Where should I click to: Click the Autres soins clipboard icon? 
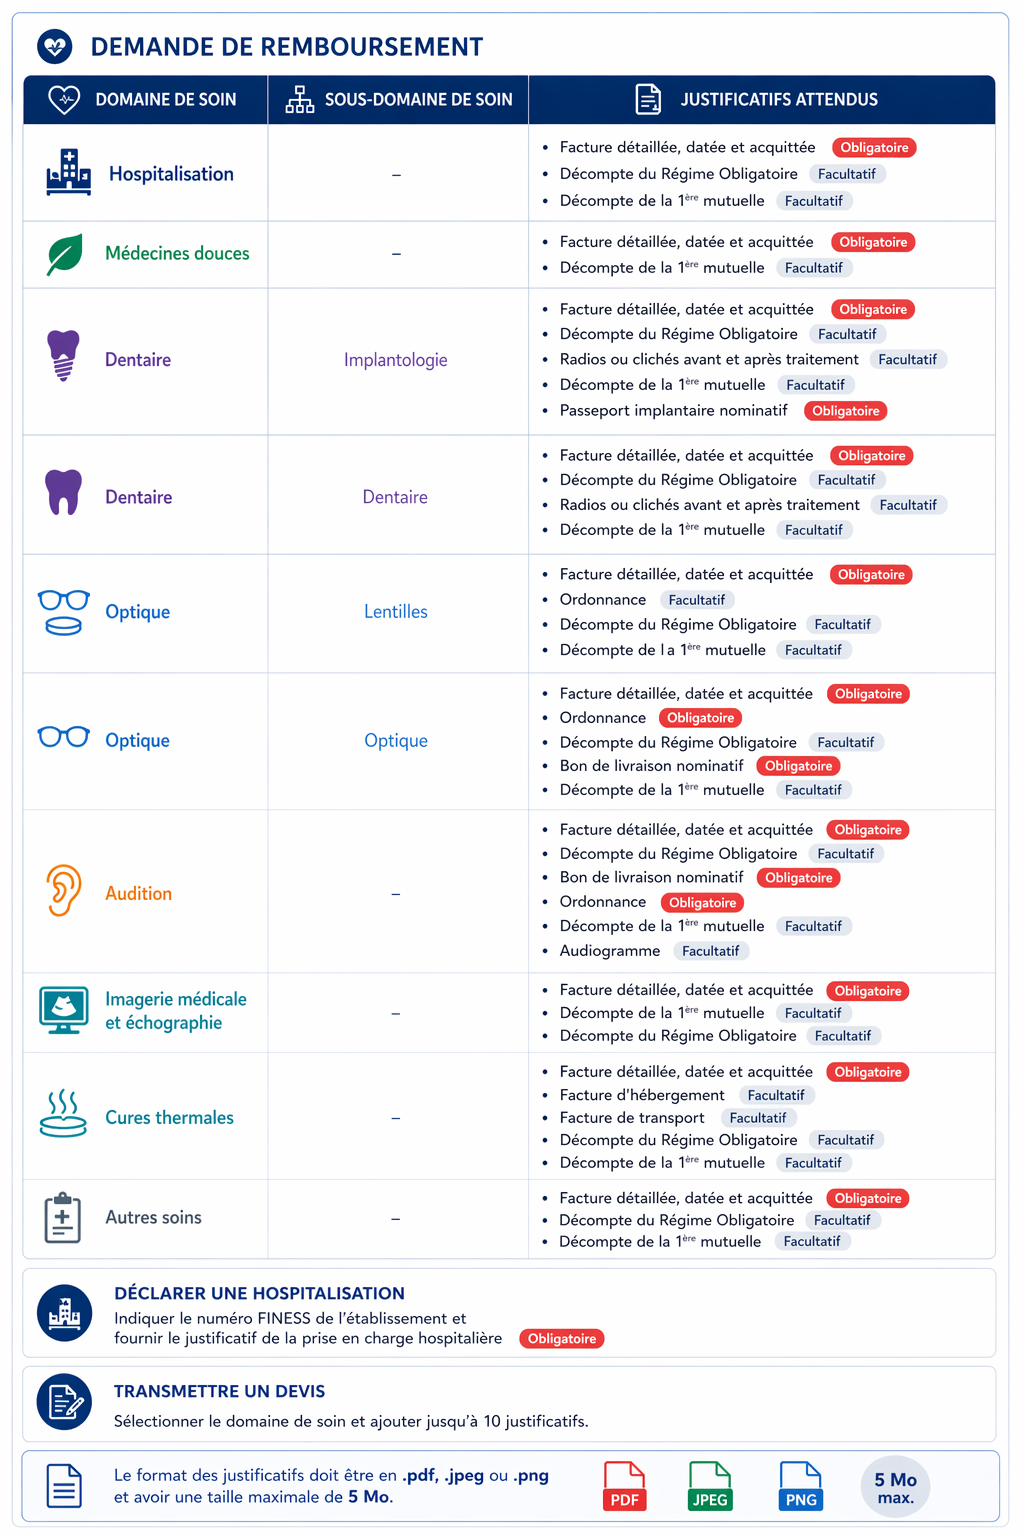63,1217
